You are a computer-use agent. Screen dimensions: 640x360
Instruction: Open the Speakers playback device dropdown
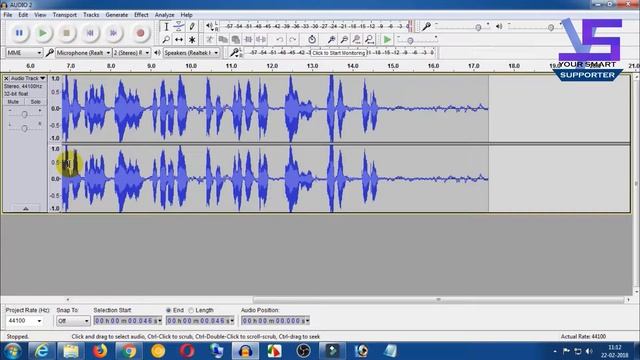pos(191,53)
